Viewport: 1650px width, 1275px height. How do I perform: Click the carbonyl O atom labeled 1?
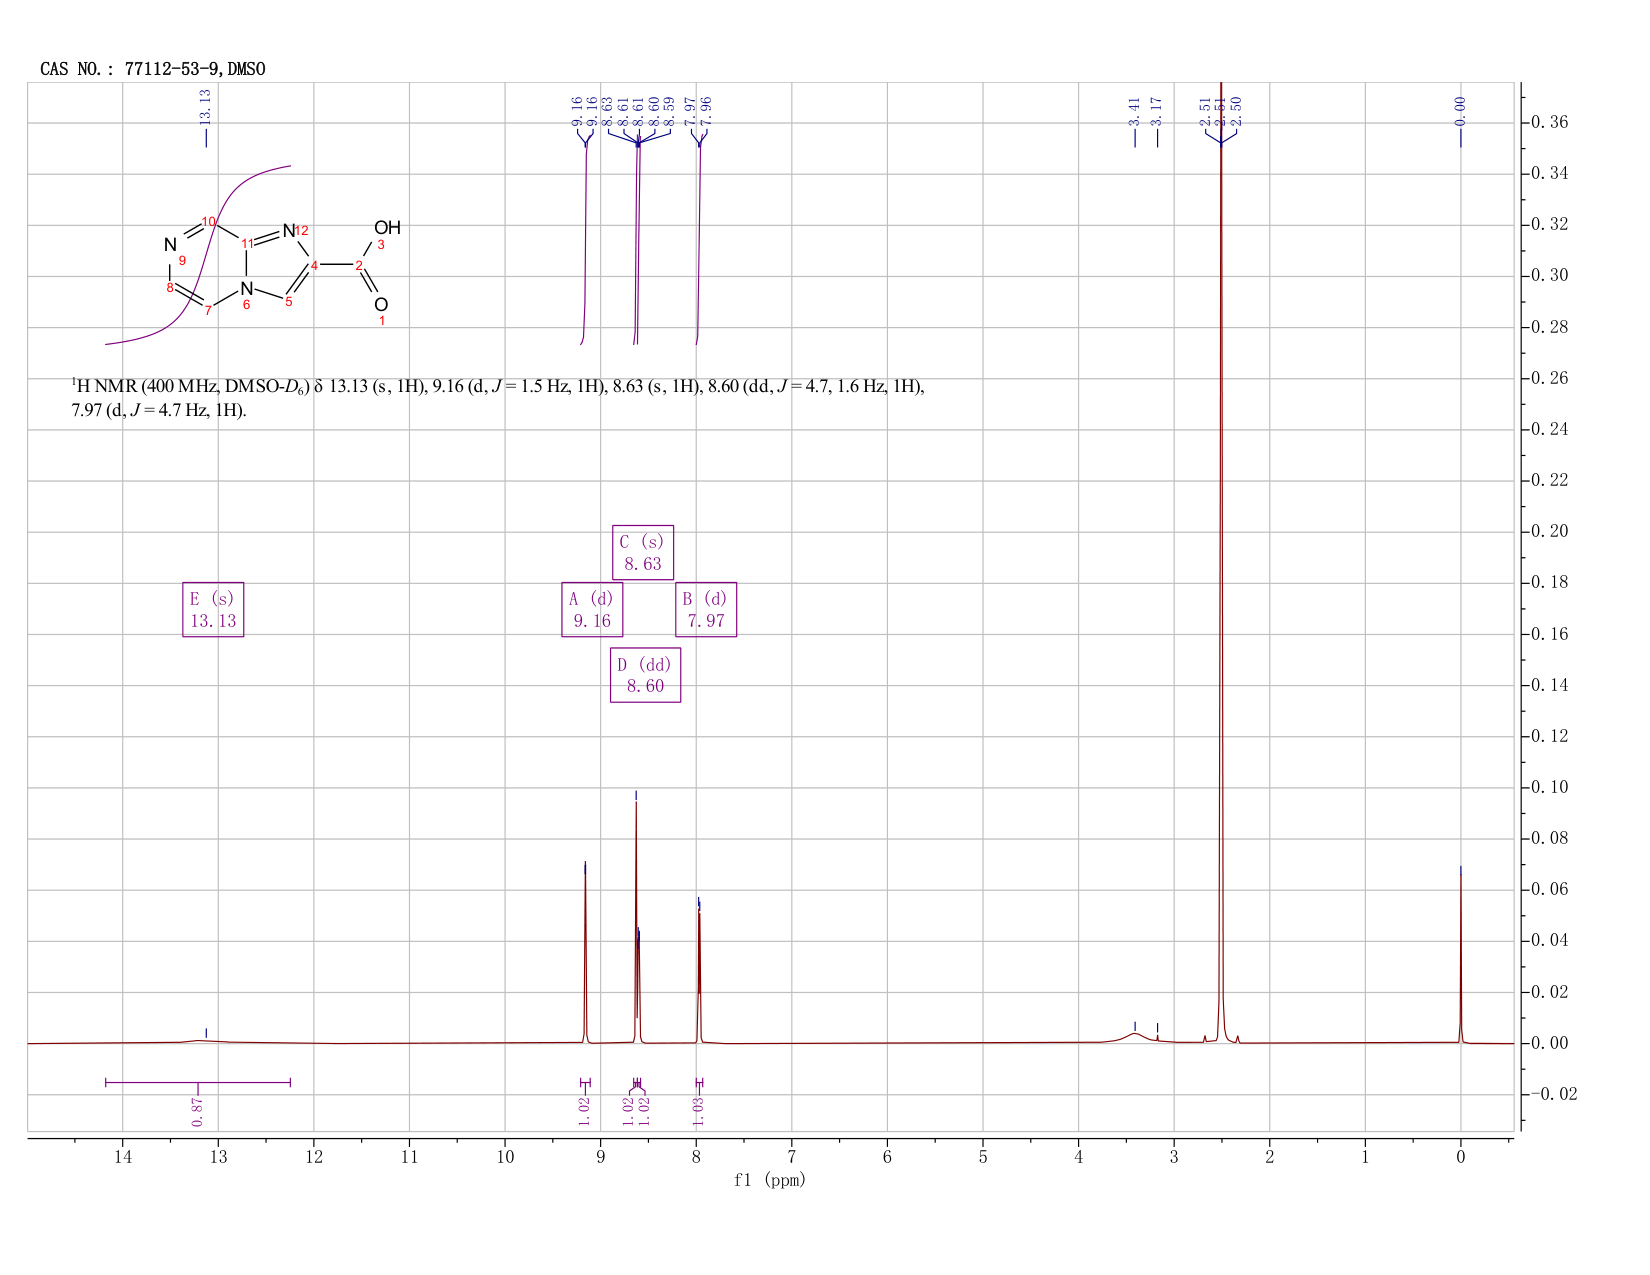pos(381,305)
